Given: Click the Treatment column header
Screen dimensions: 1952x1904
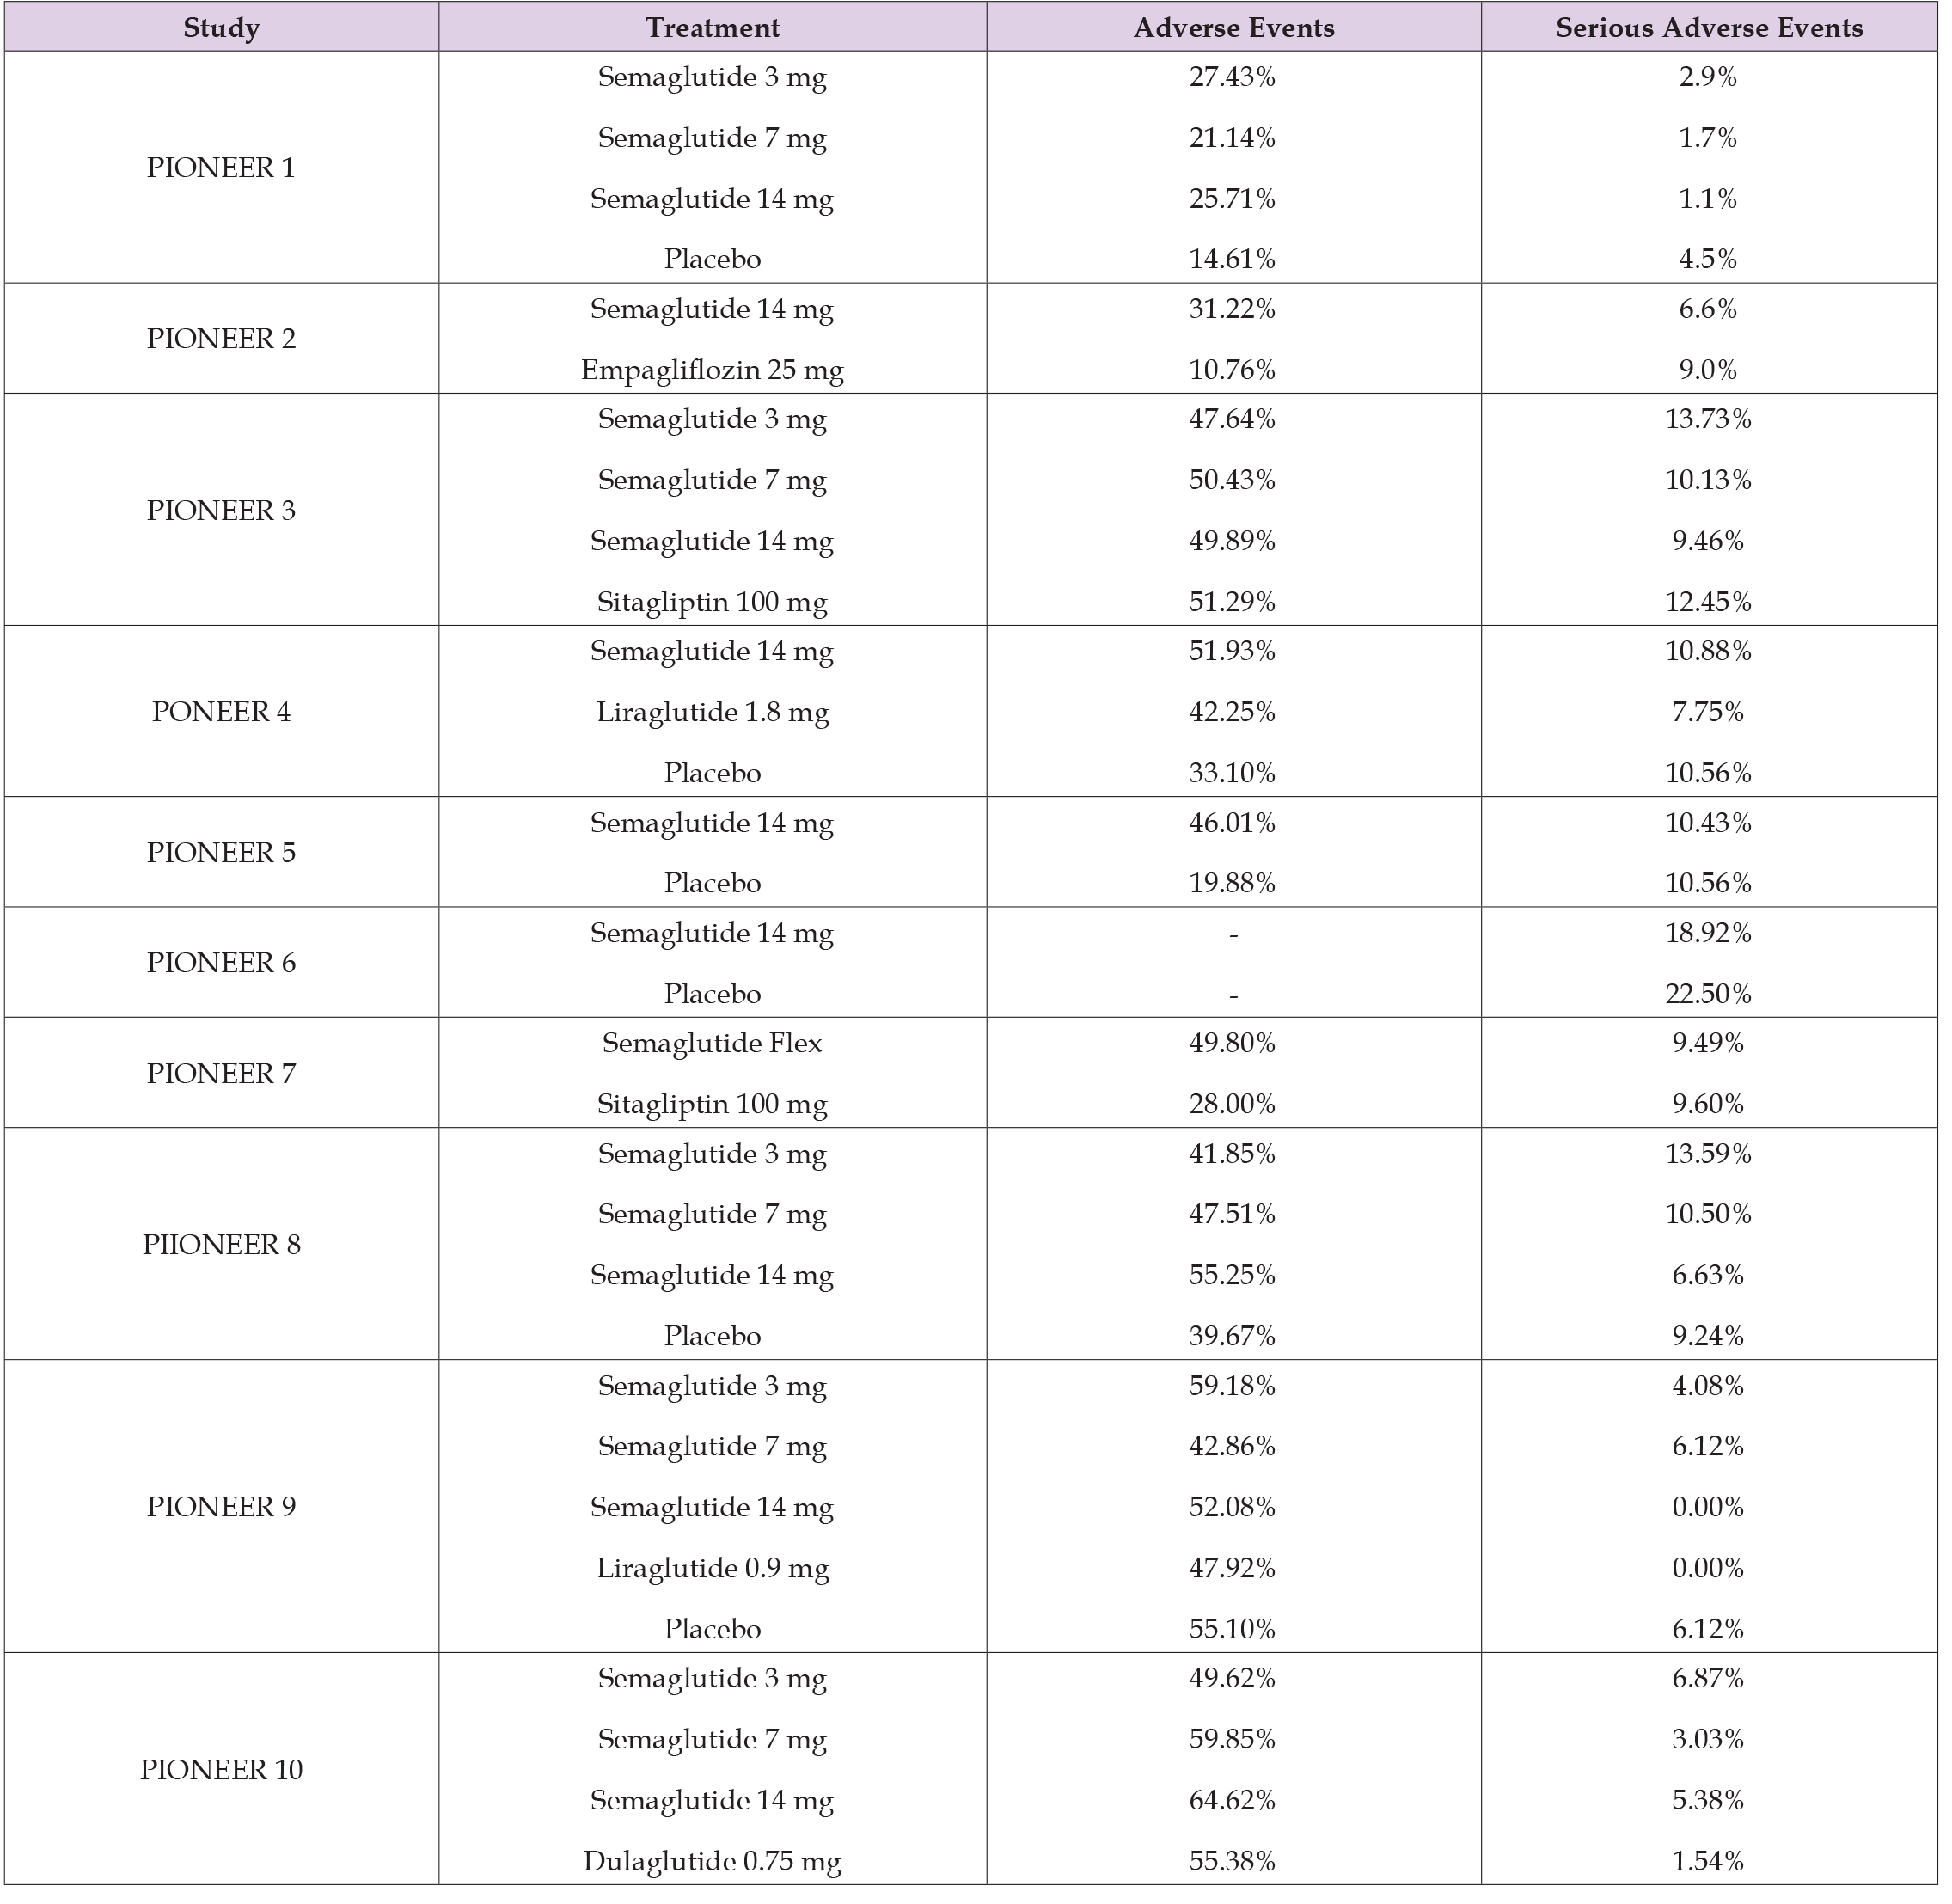Looking at the screenshot, I should 712,28.
